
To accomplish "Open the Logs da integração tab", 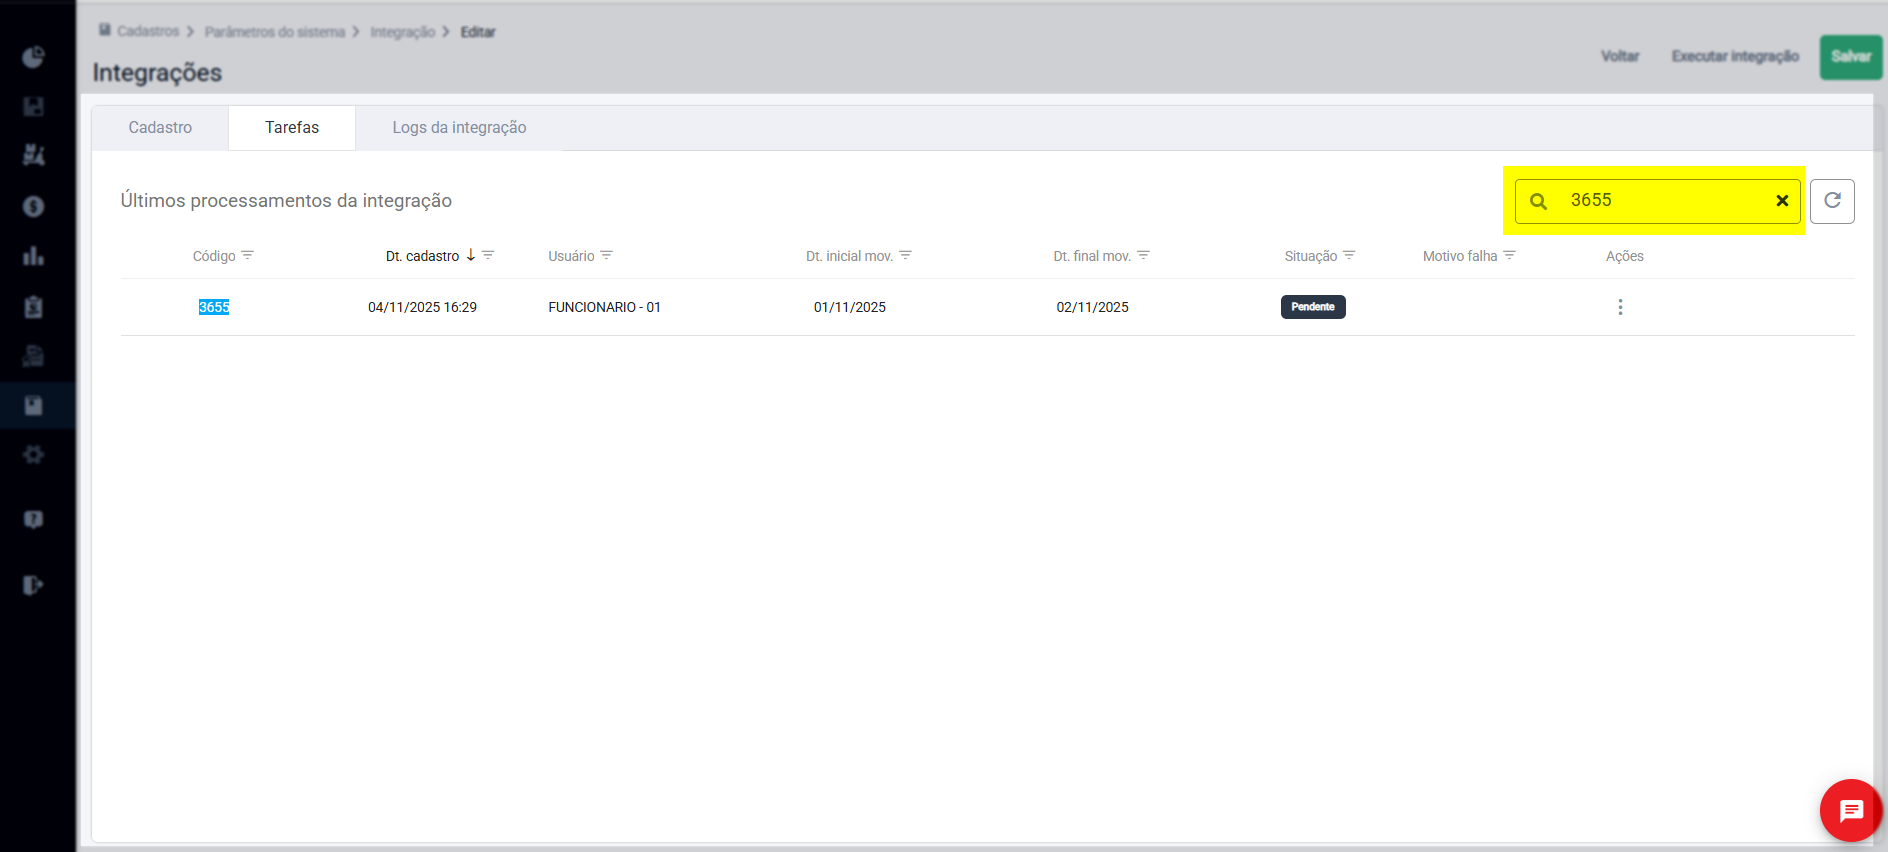I will click(459, 128).
